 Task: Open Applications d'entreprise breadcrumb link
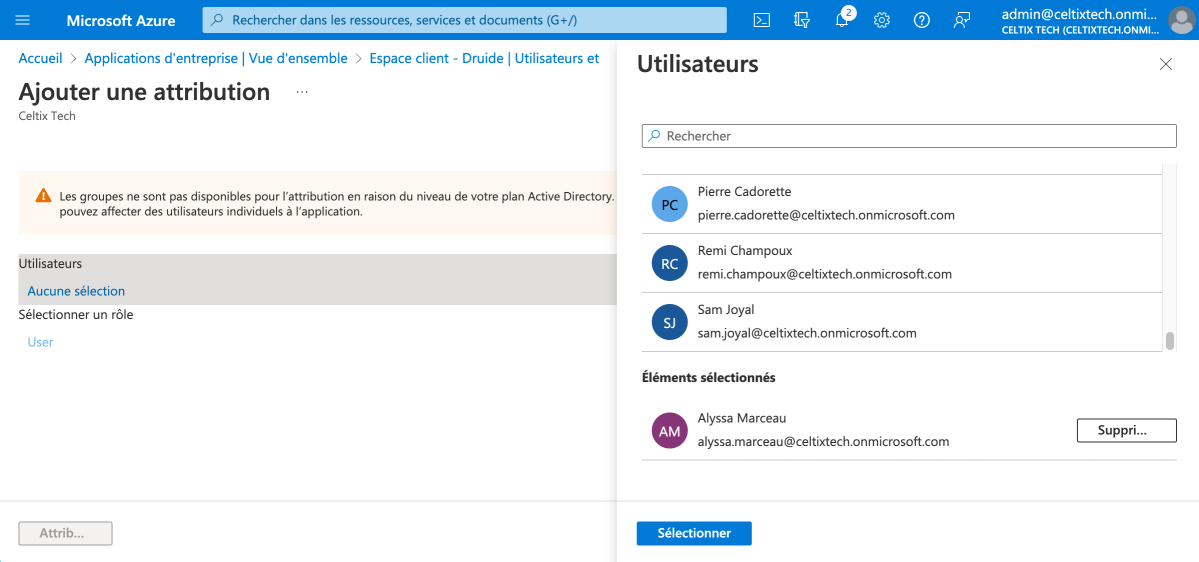(216, 59)
